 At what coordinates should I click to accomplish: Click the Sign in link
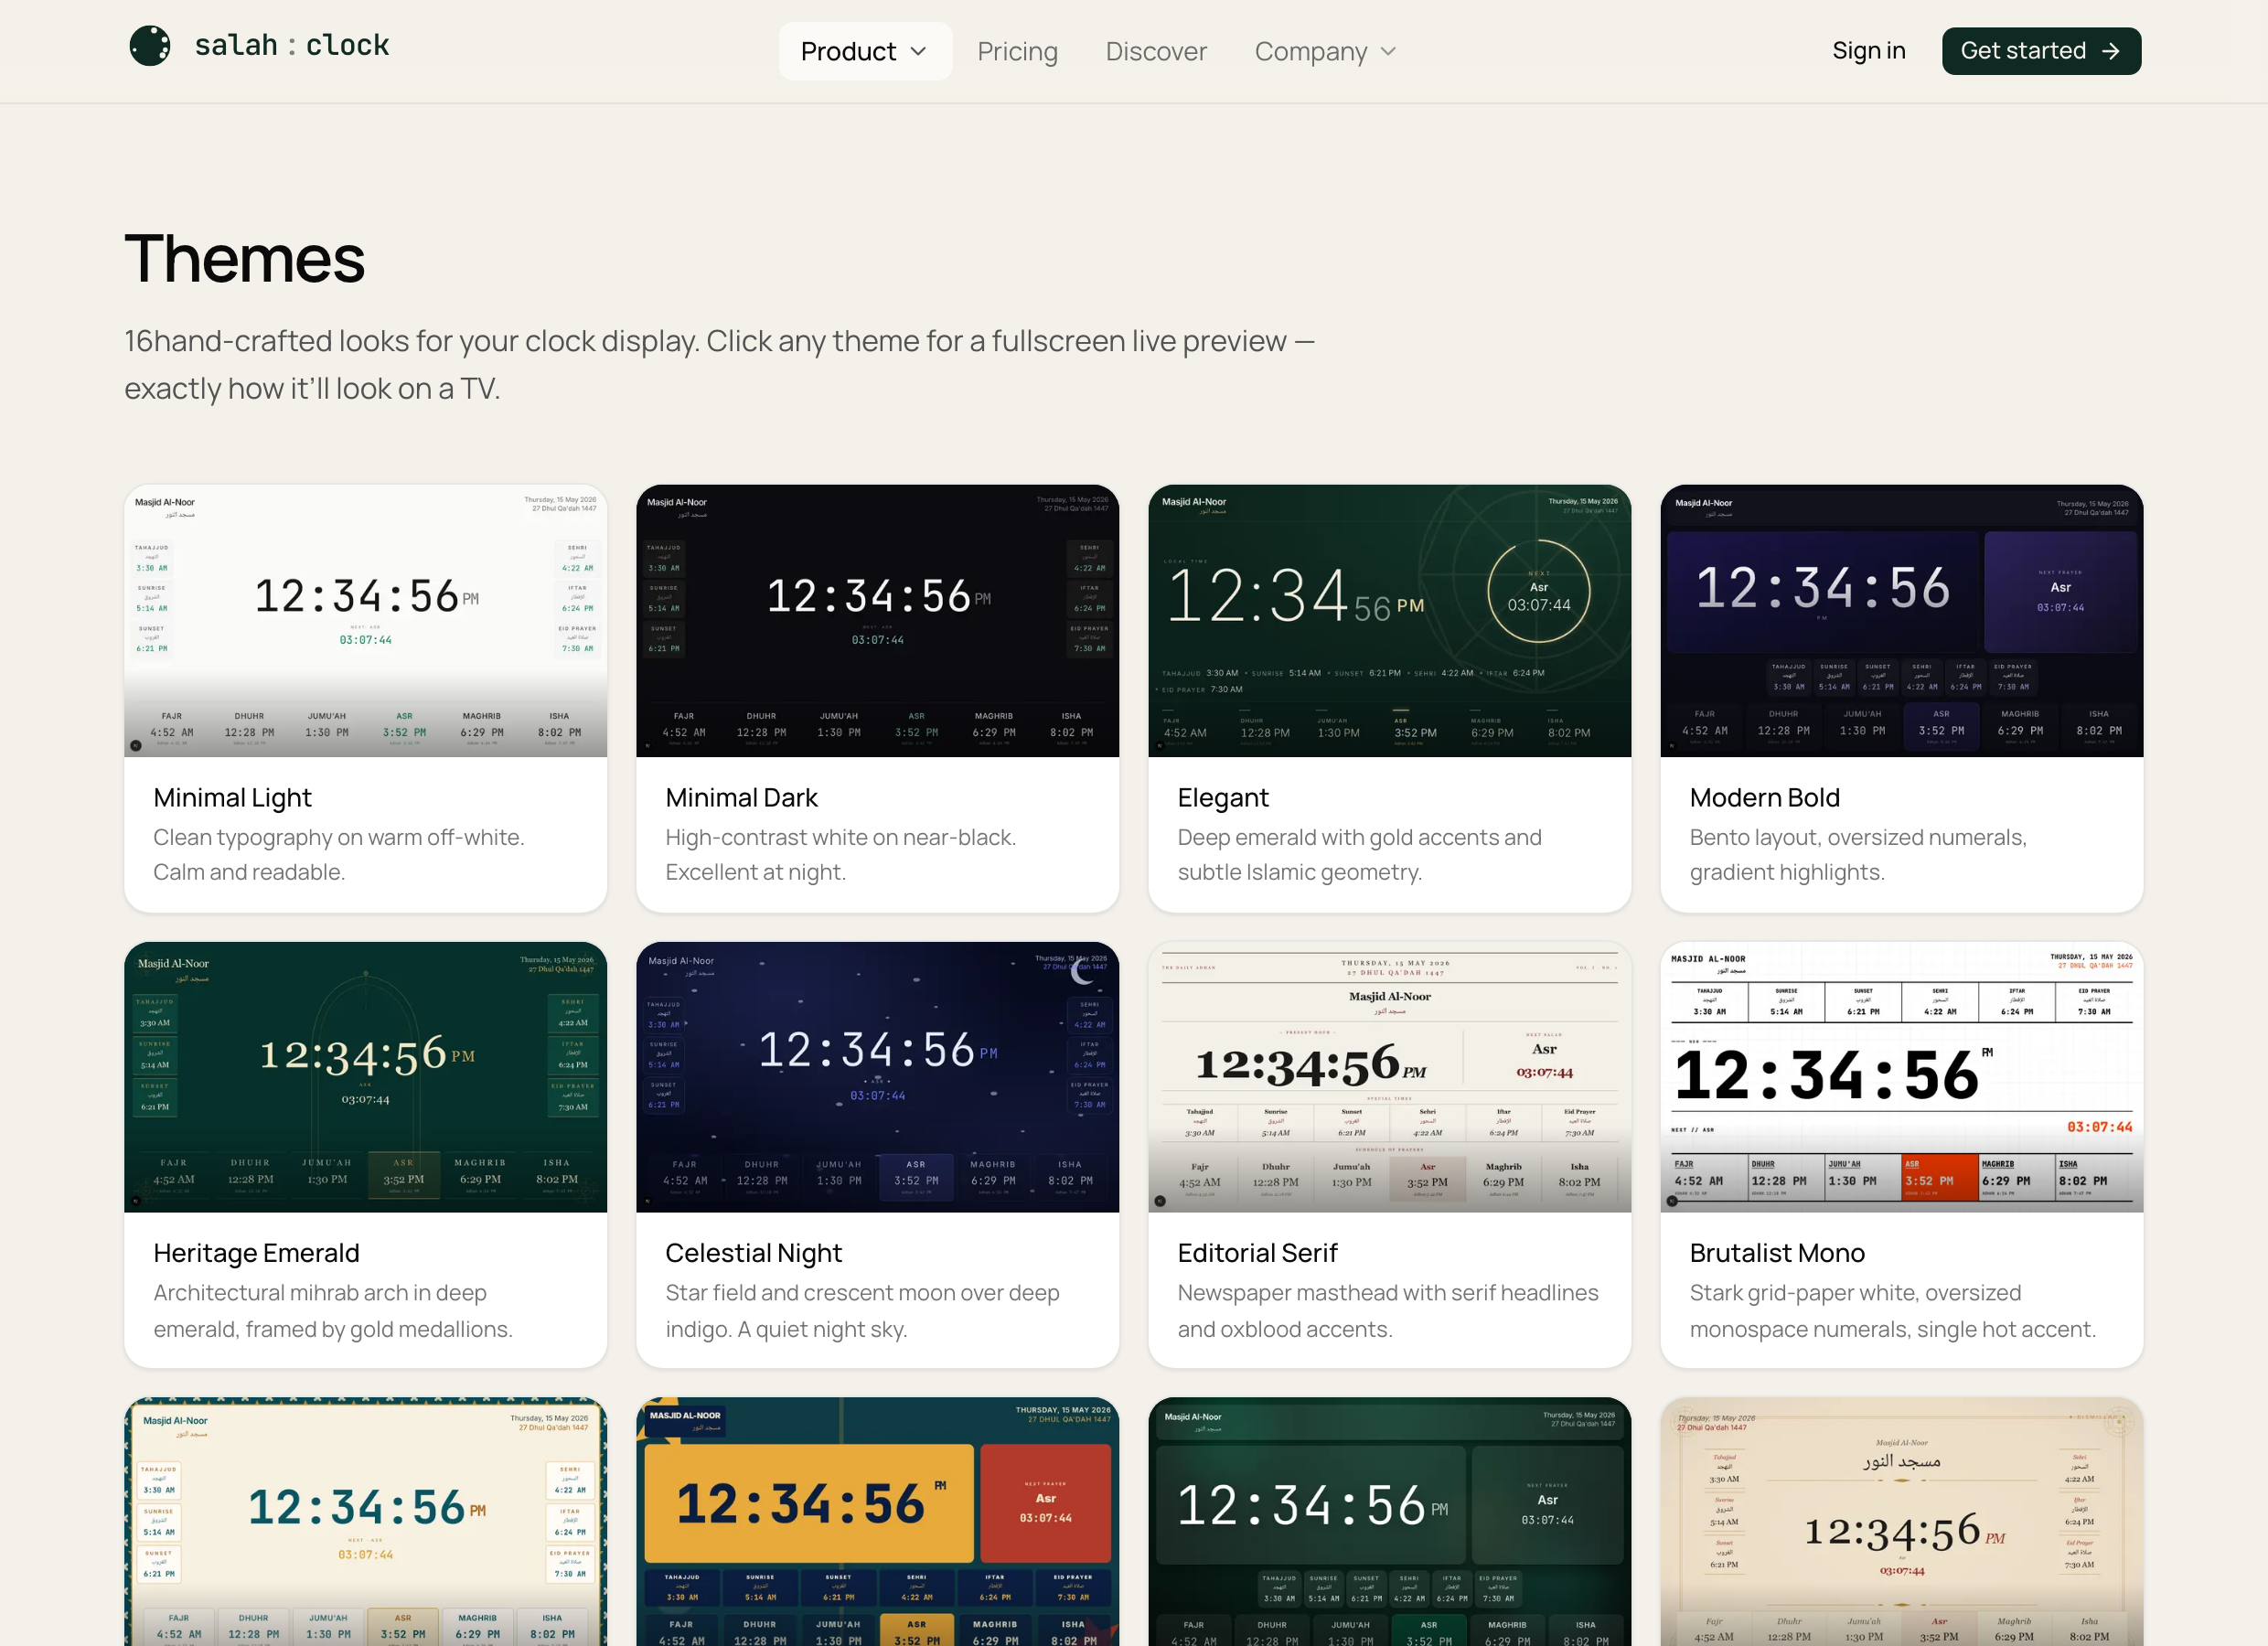(x=1868, y=50)
